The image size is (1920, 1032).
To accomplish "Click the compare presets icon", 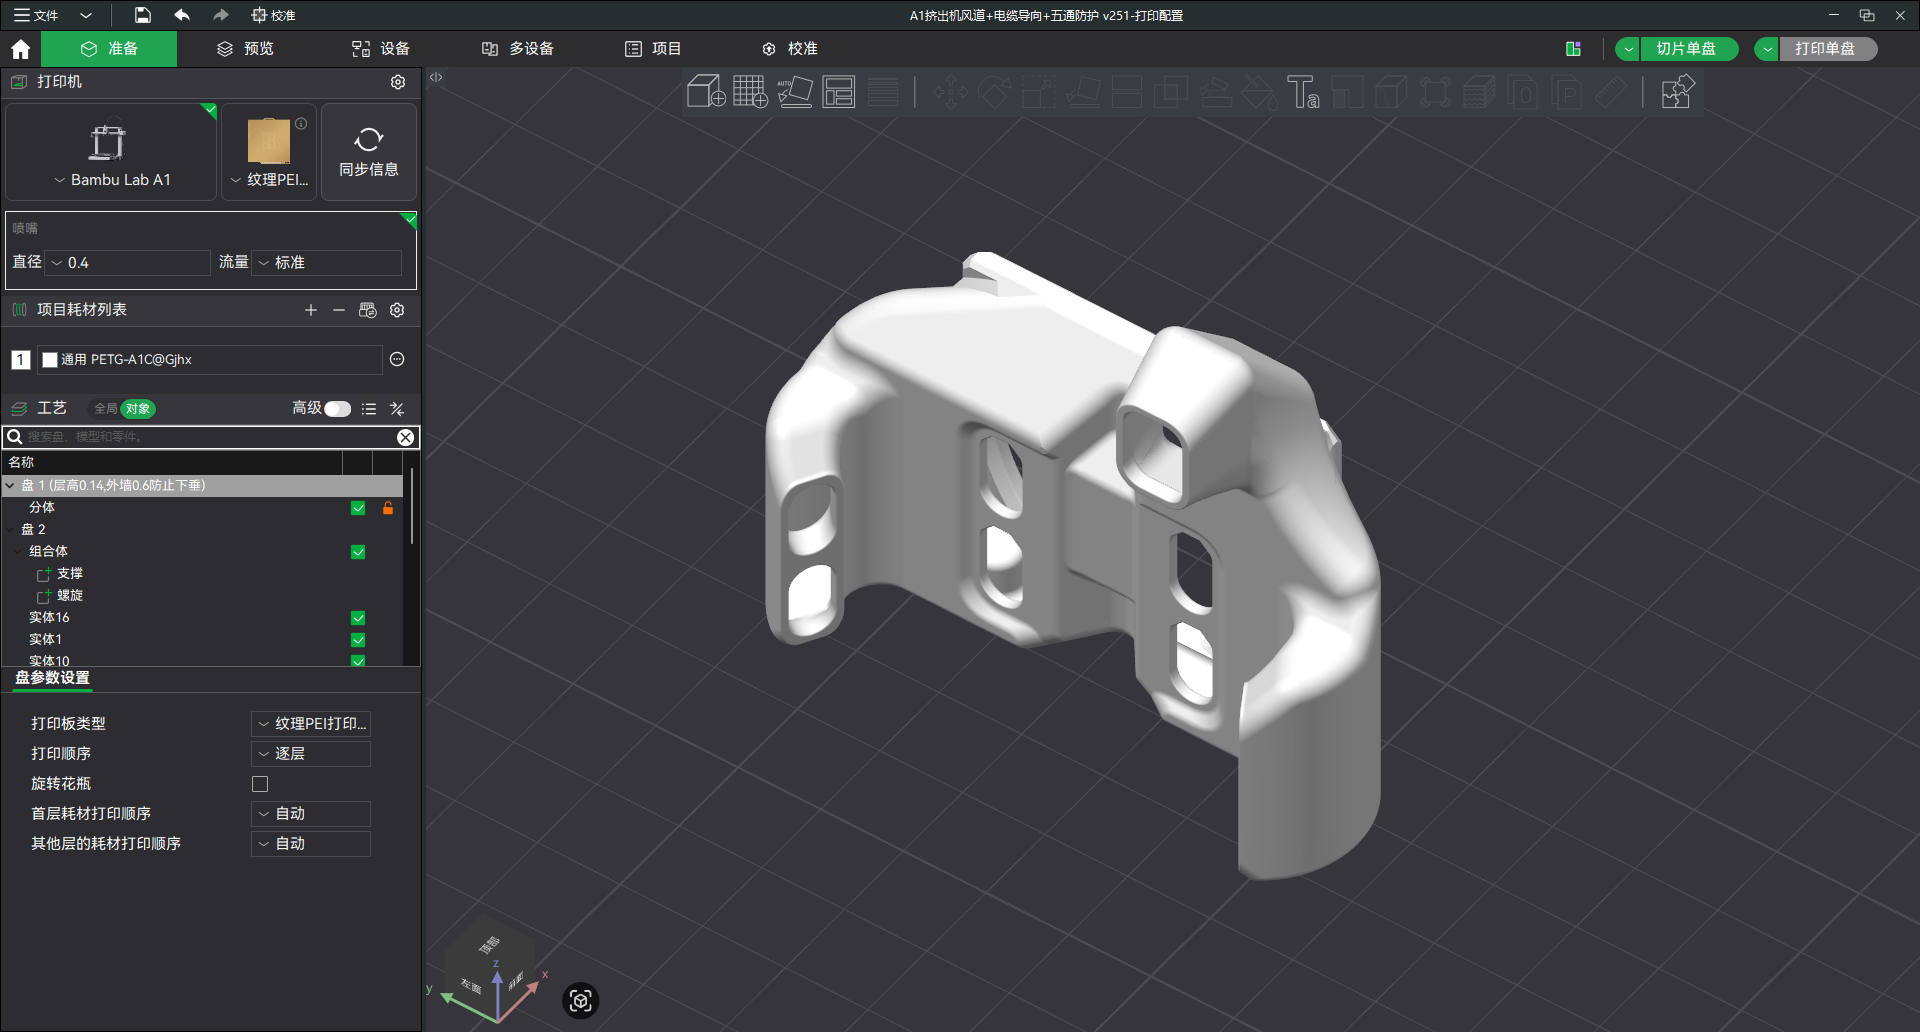I will 397,409.
